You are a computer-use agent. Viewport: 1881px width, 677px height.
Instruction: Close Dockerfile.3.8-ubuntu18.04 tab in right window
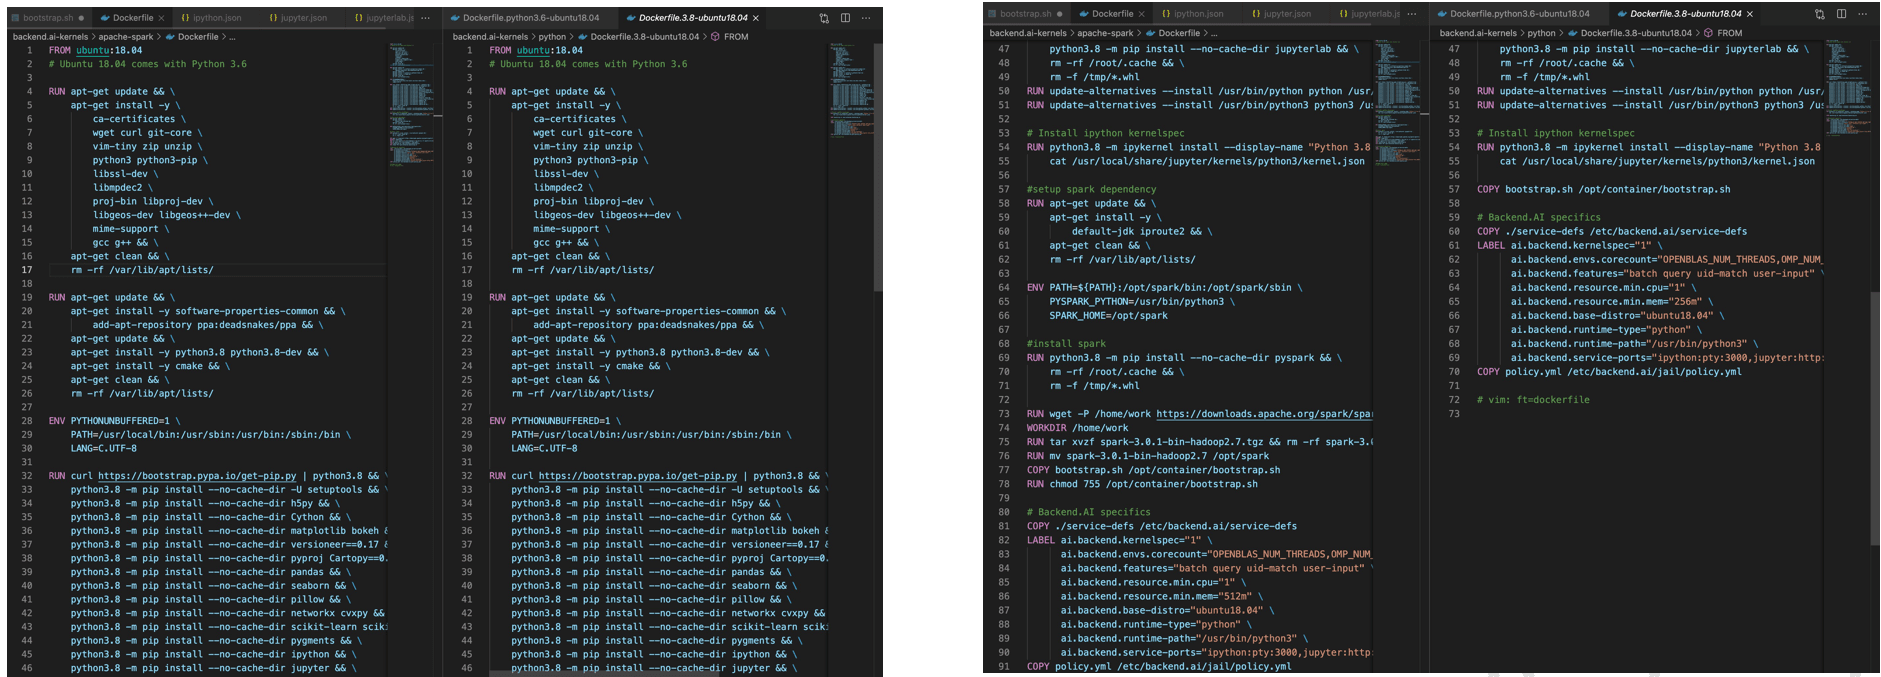tap(1750, 14)
